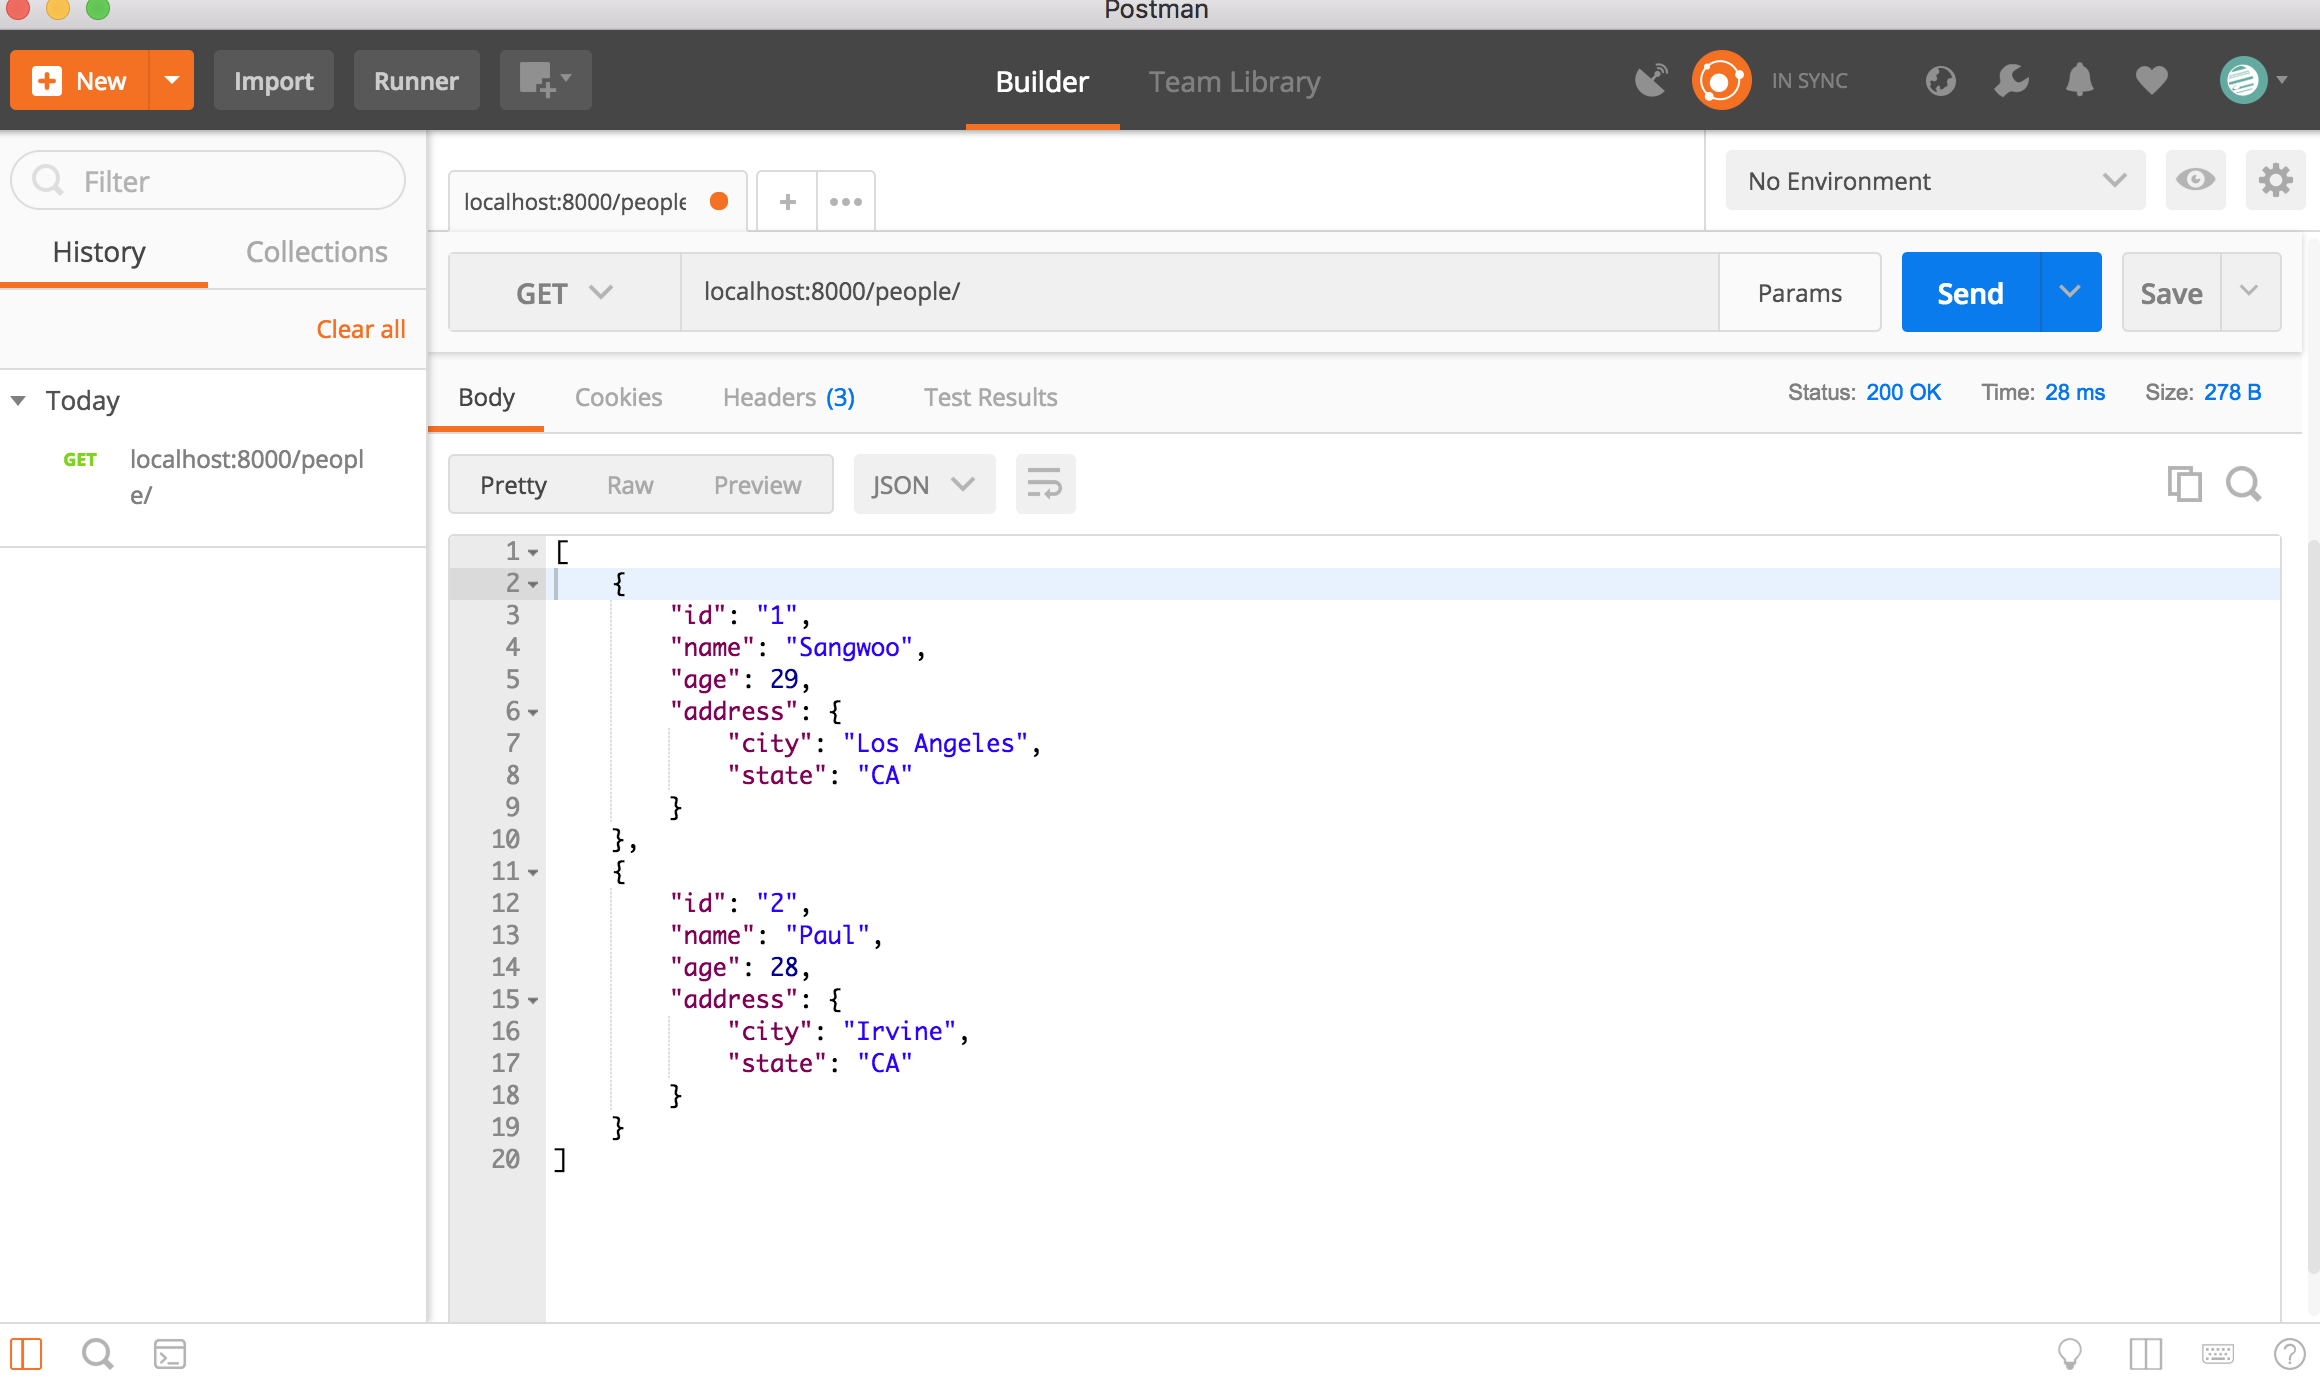Image resolution: width=2320 pixels, height=1382 pixels.
Task: Select the response Cookies tab
Action: (x=618, y=397)
